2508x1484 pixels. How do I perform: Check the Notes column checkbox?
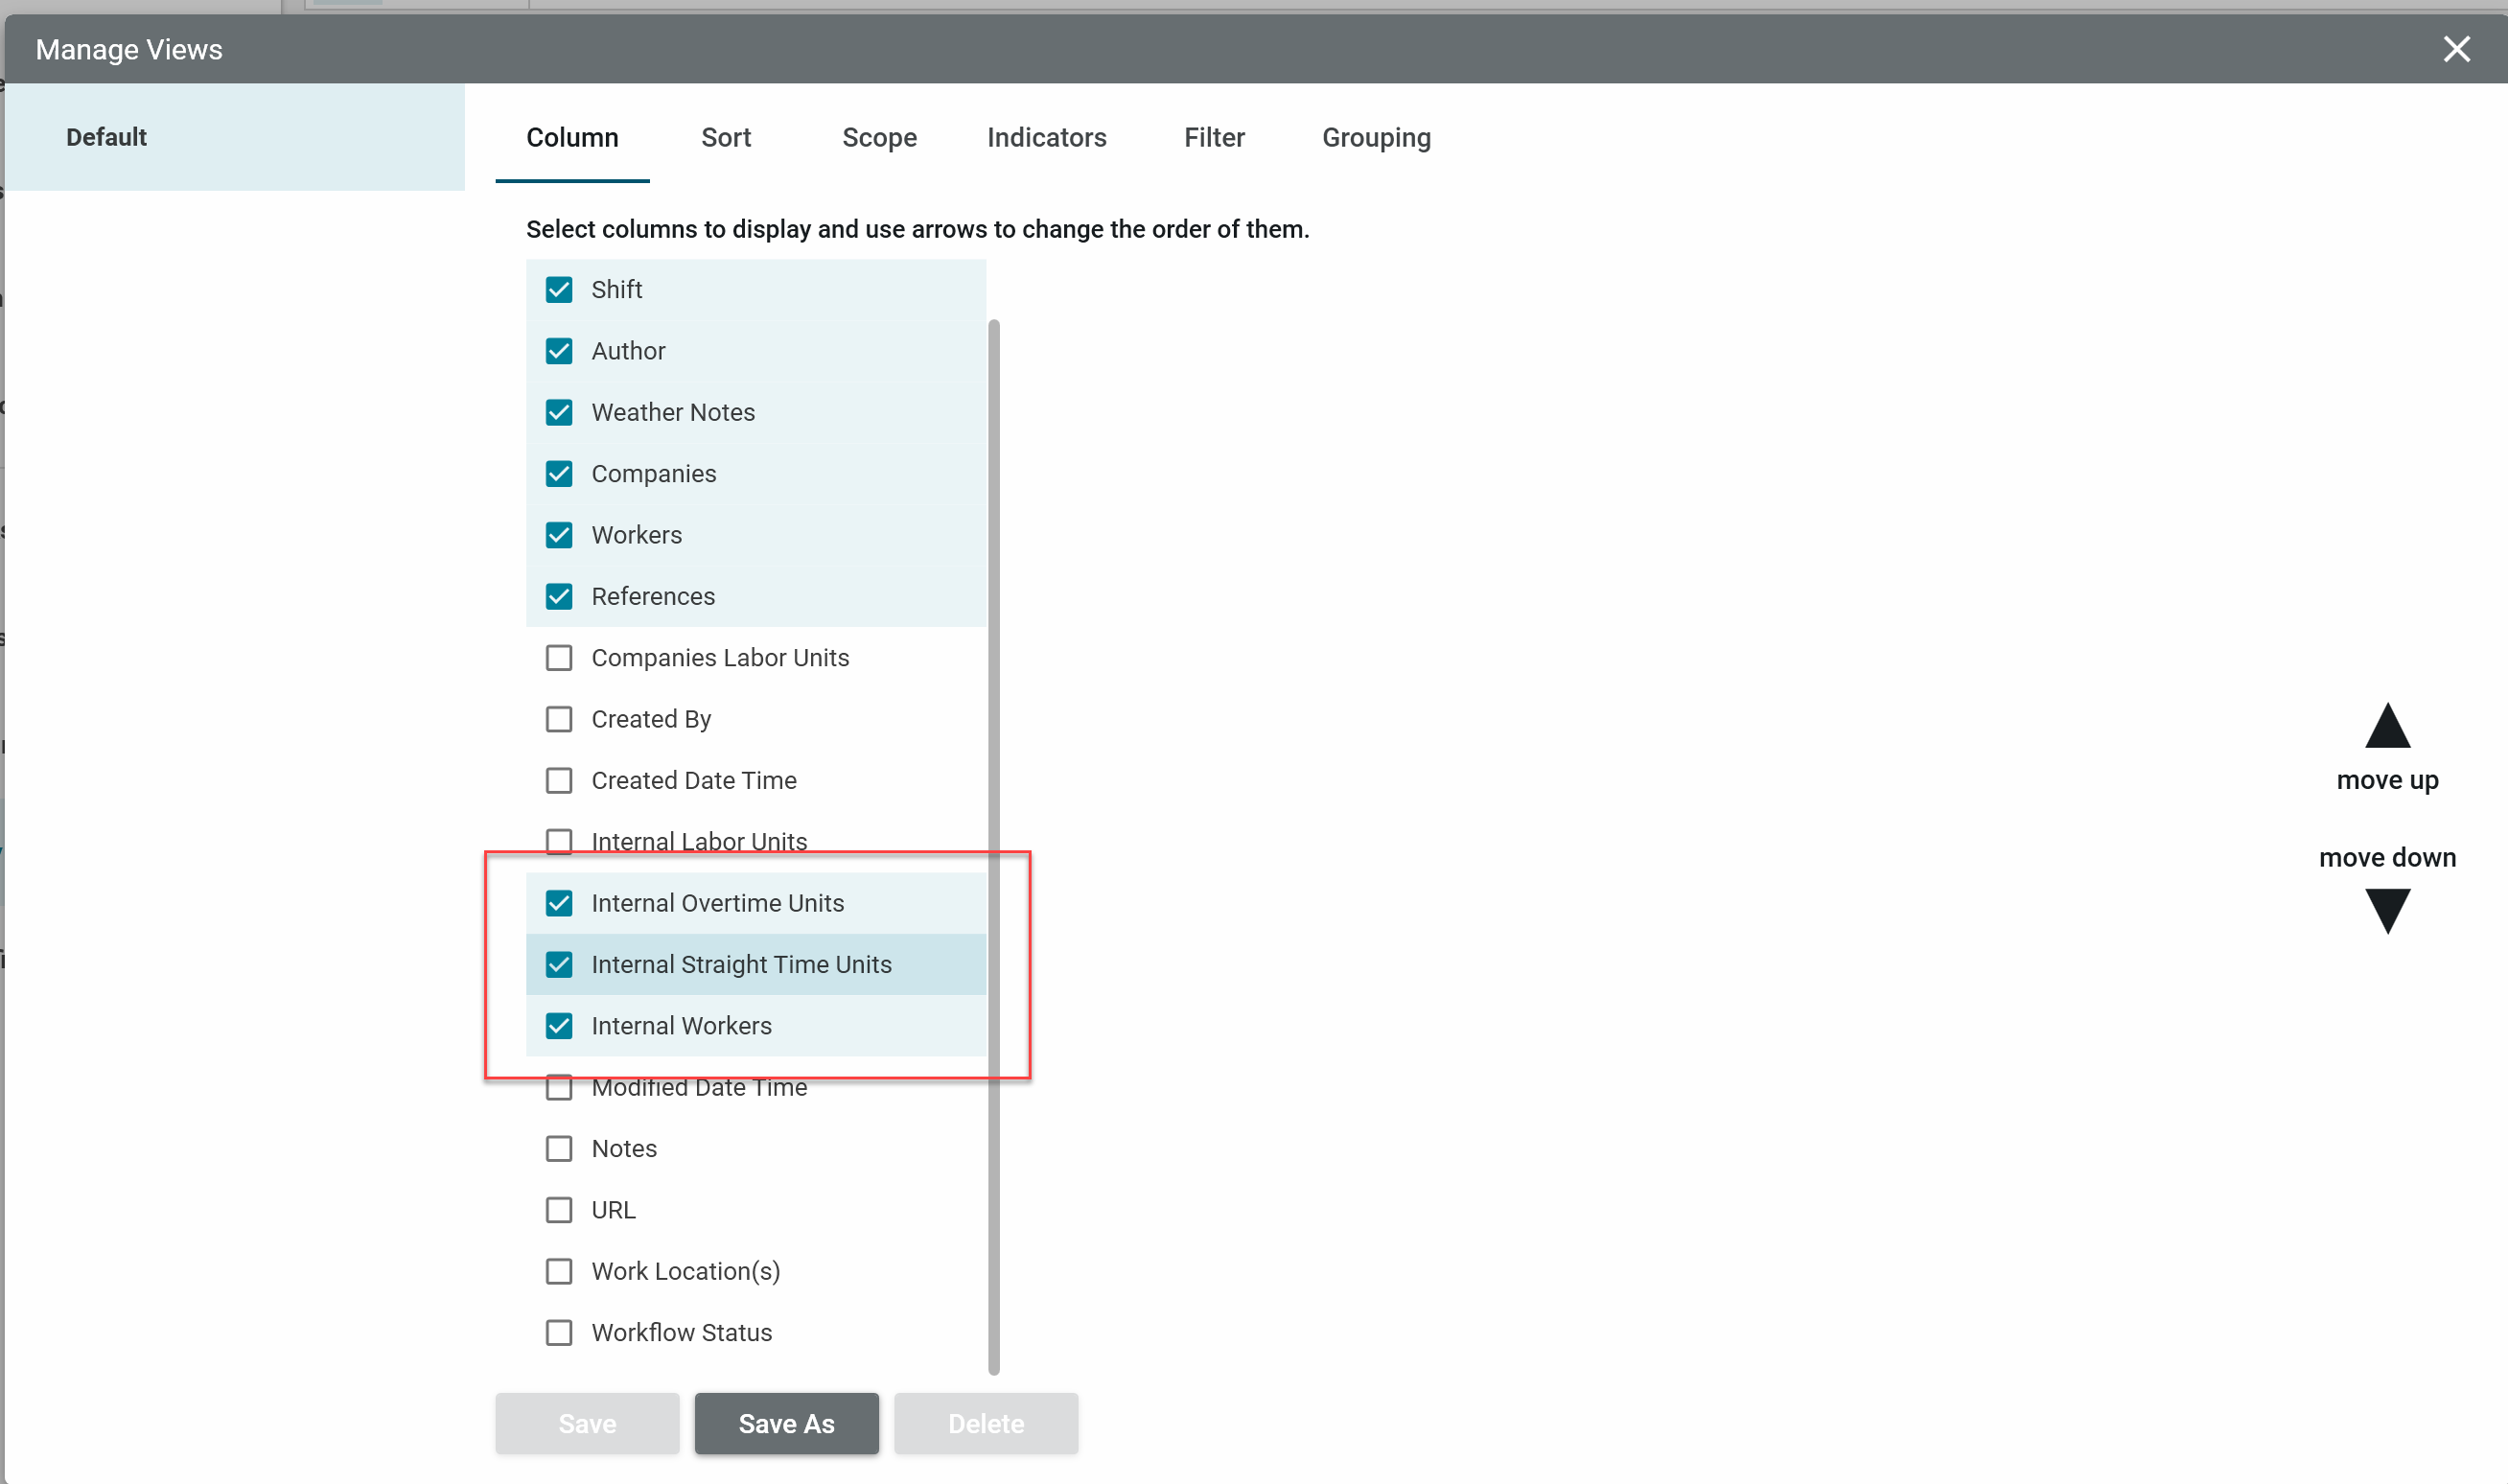tap(559, 1148)
